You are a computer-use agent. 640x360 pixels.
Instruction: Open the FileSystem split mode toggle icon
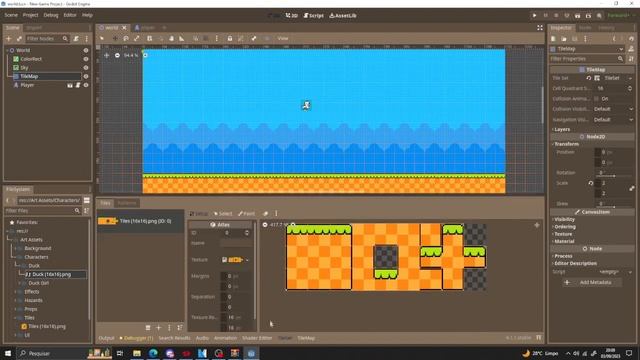point(87,200)
